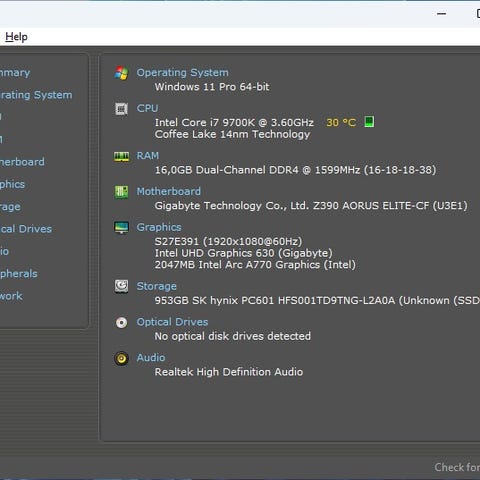
Task: Select Motherboard in the sidebar
Action: 22,162
